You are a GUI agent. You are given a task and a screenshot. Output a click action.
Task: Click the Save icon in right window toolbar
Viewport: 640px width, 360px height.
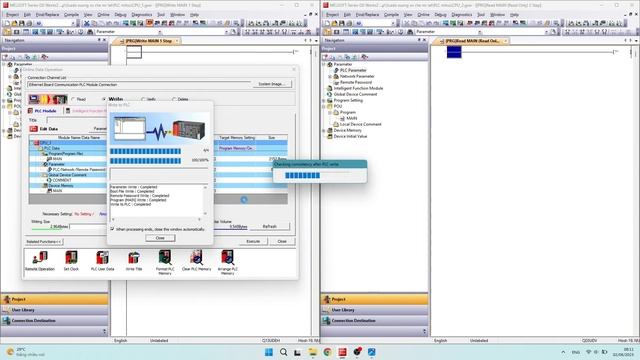342,23
